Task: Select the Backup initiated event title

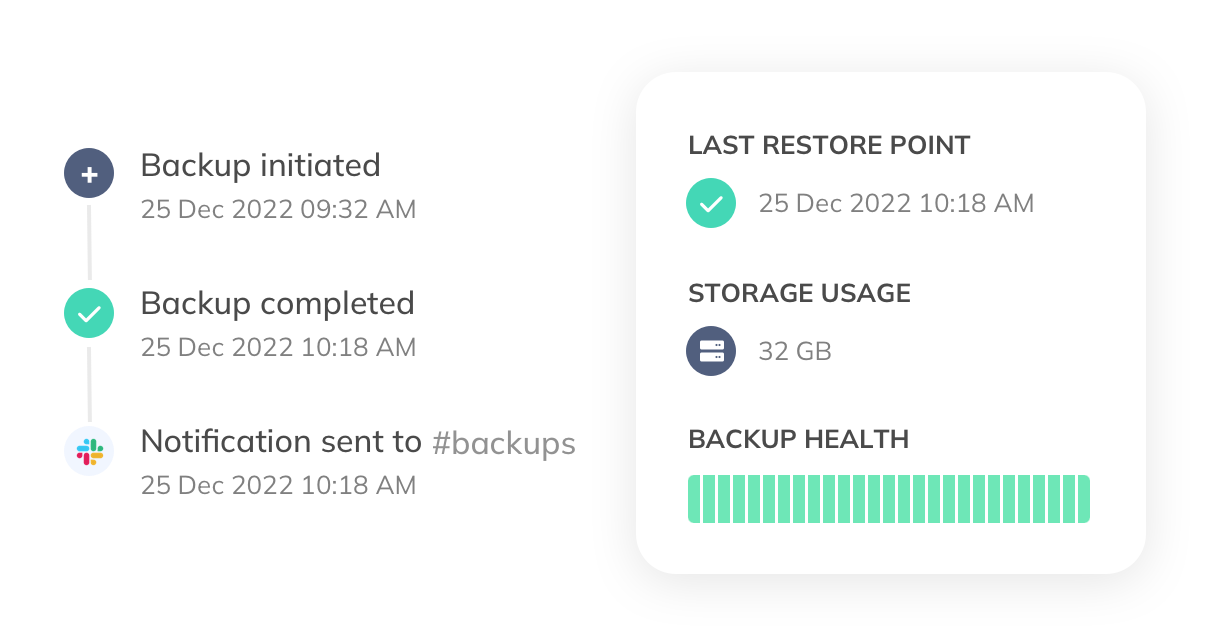Action: 260,165
